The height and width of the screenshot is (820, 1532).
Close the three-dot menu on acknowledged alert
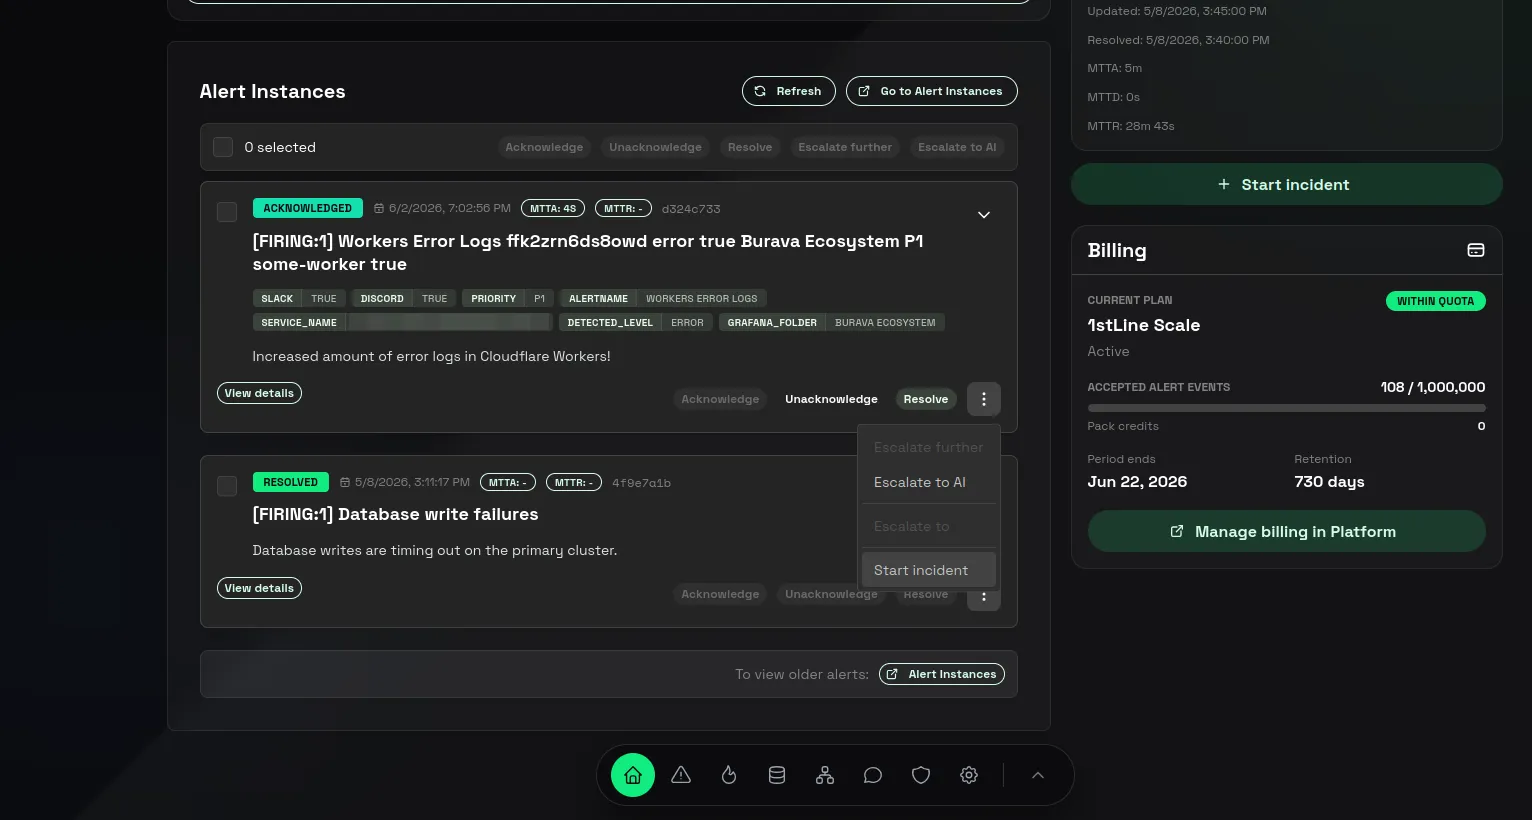(x=984, y=399)
